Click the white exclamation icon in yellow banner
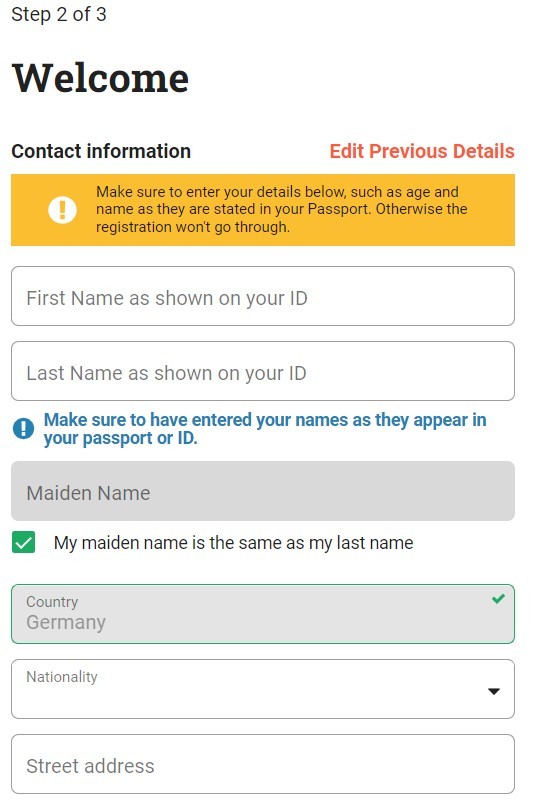 pyautogui.click(x=62, y=210)
